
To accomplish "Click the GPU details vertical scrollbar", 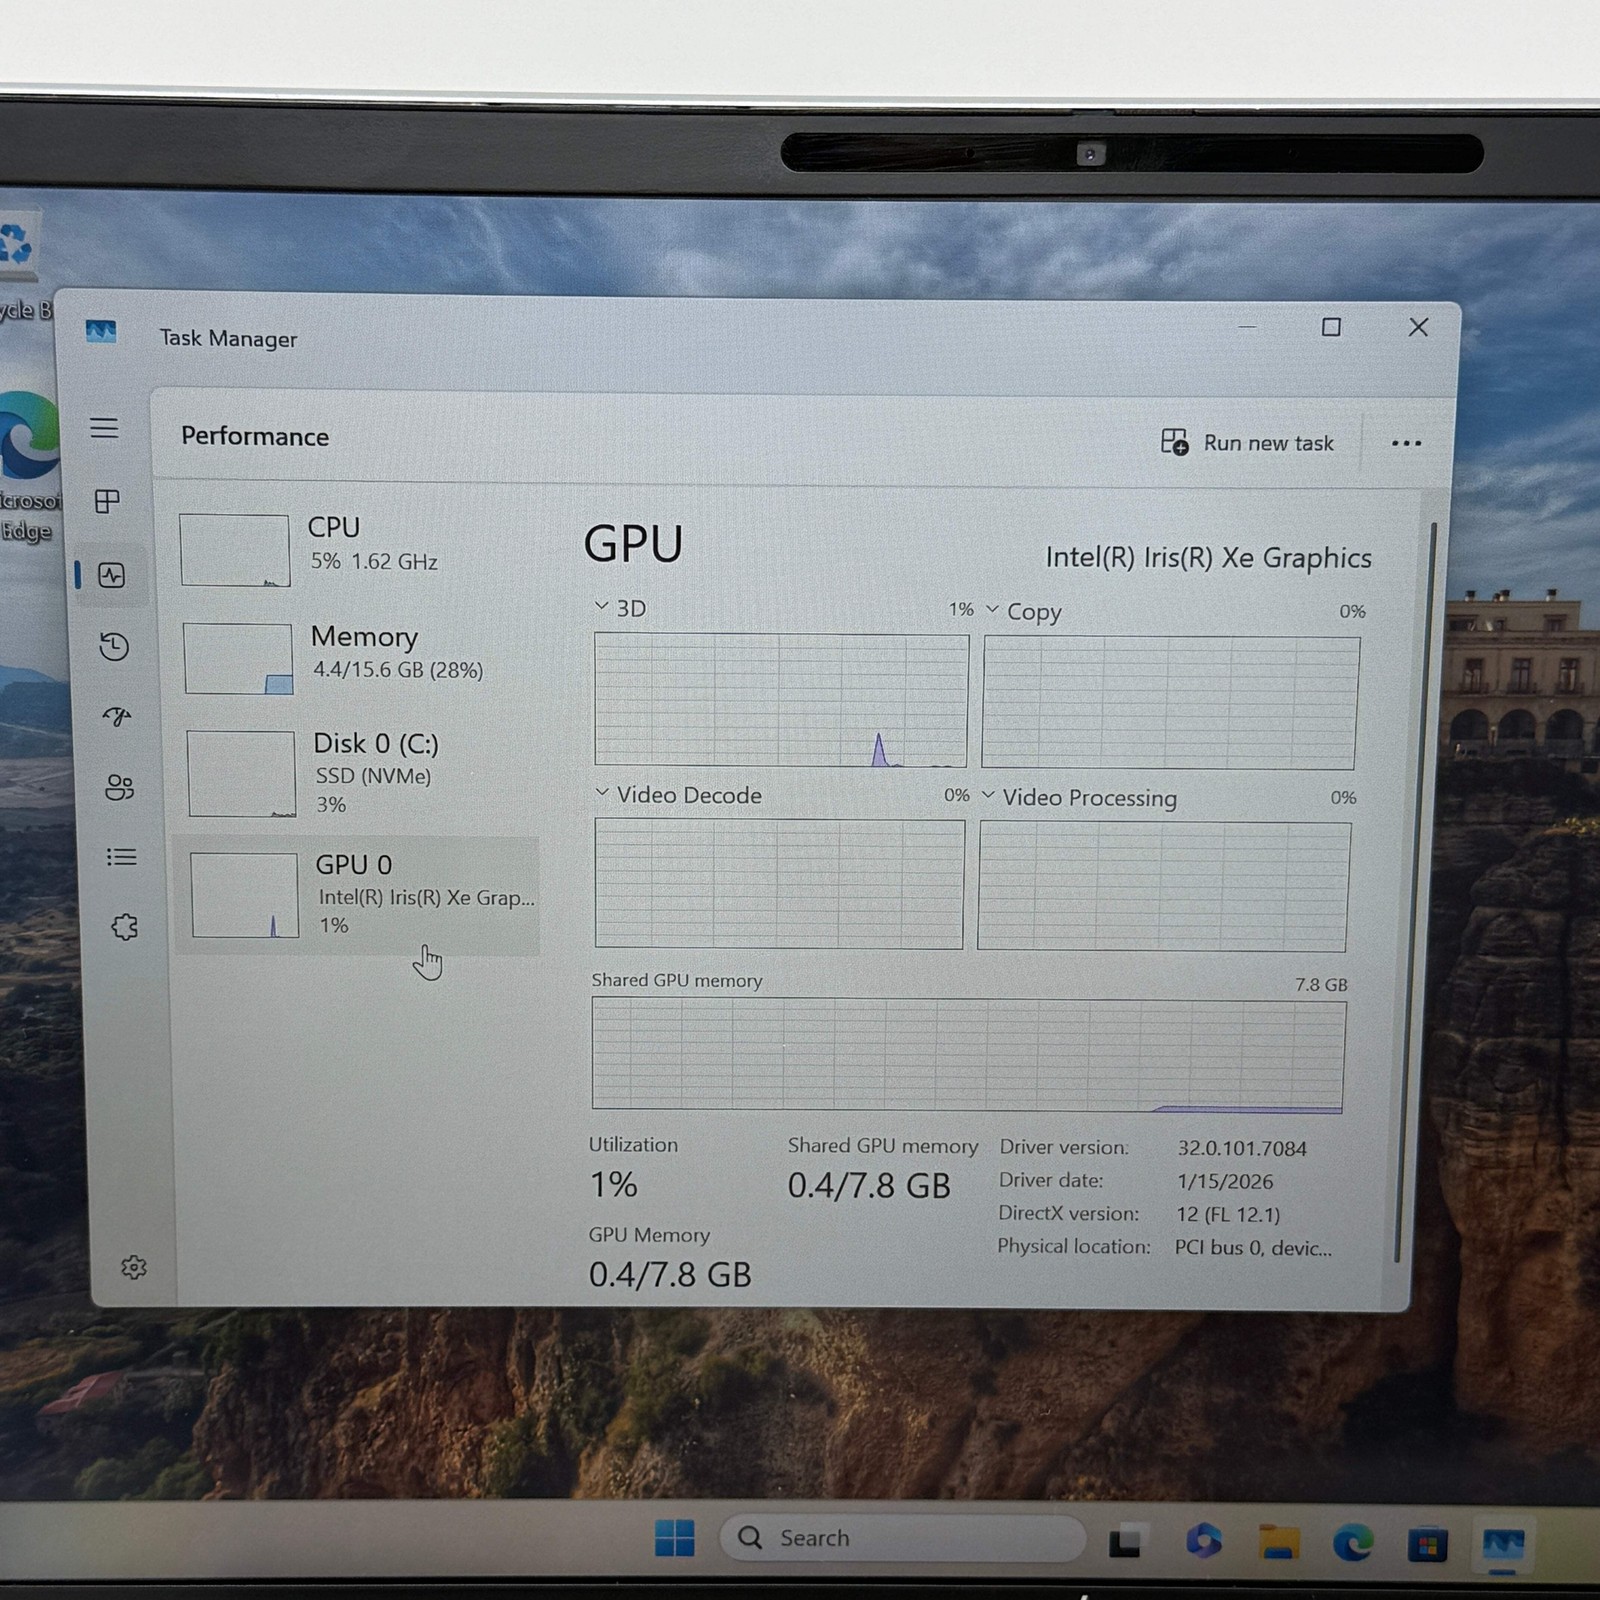I will coord(1416,890).
